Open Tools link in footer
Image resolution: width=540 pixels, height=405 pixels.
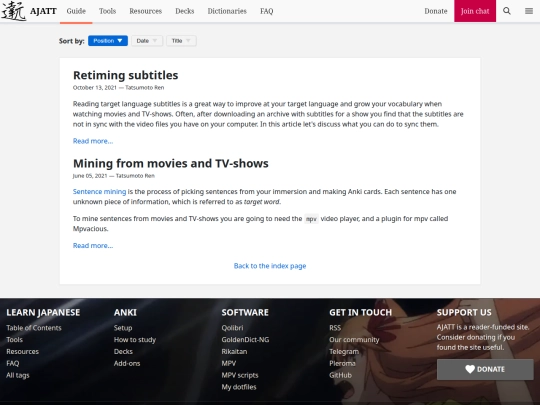14,340
